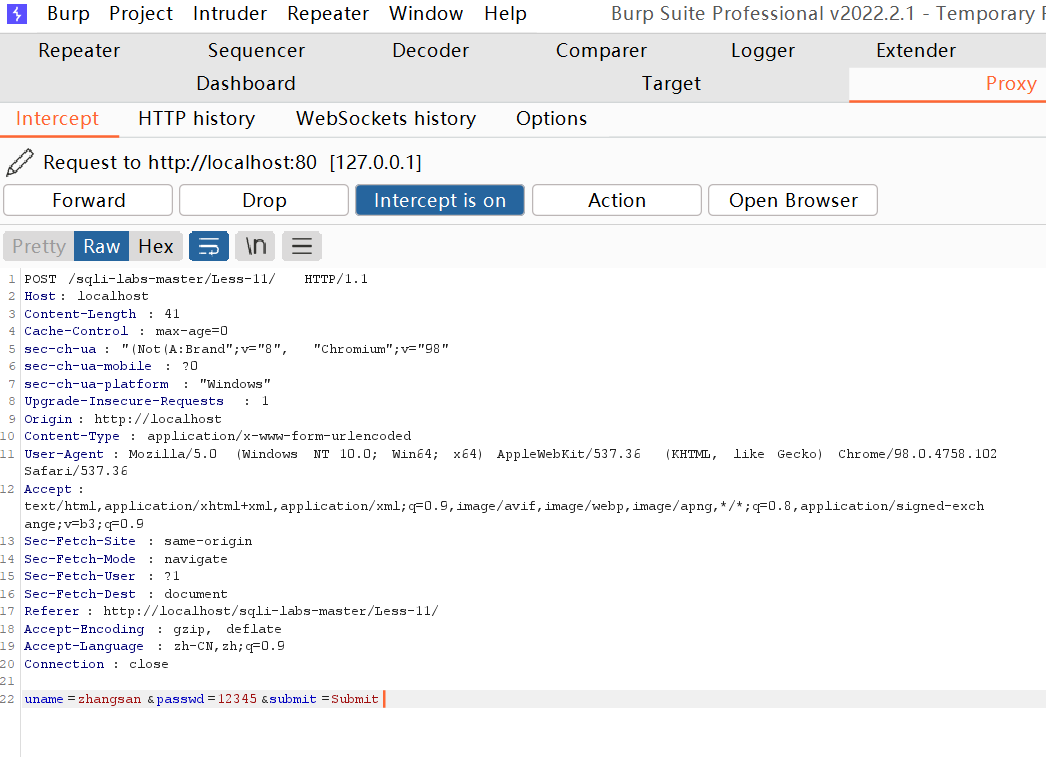Open the proxy Options sub-tab
The width and height of the screenshot is (1046, 757).
tap(551, 119)
